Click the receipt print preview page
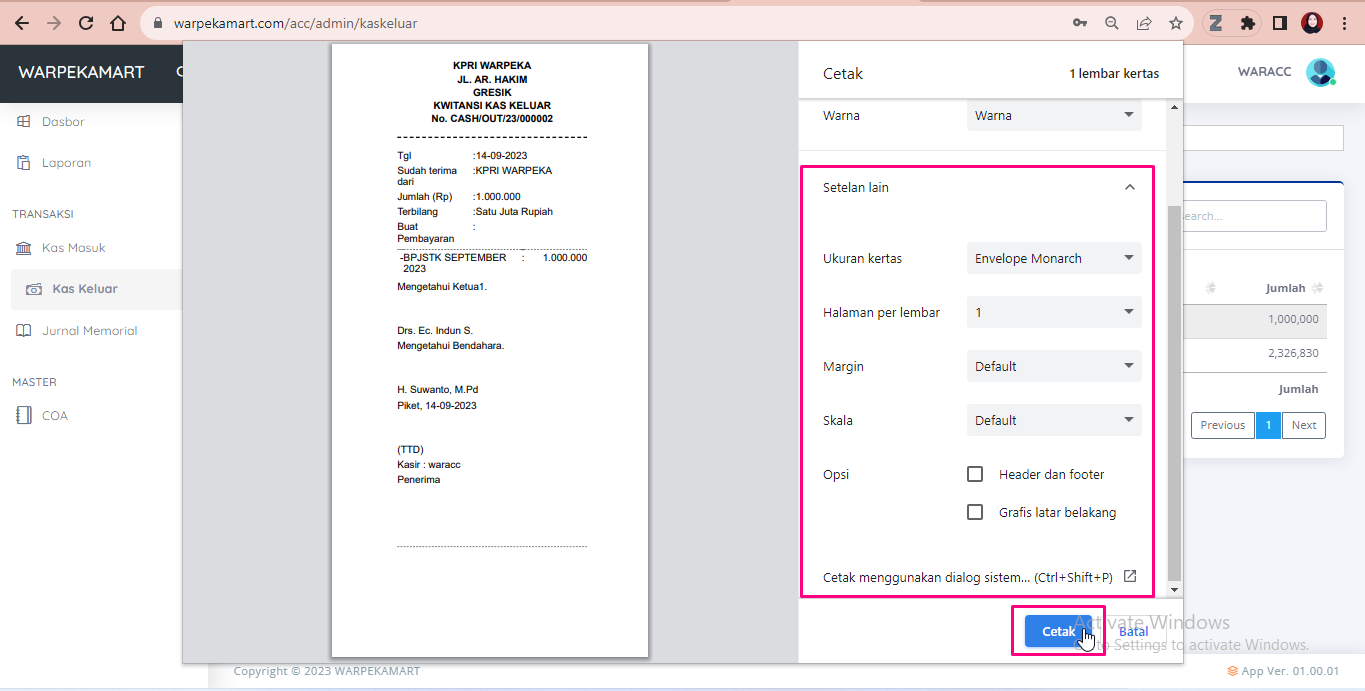The width and height of the screenshot is (1365, 691). tap(490, 350)
